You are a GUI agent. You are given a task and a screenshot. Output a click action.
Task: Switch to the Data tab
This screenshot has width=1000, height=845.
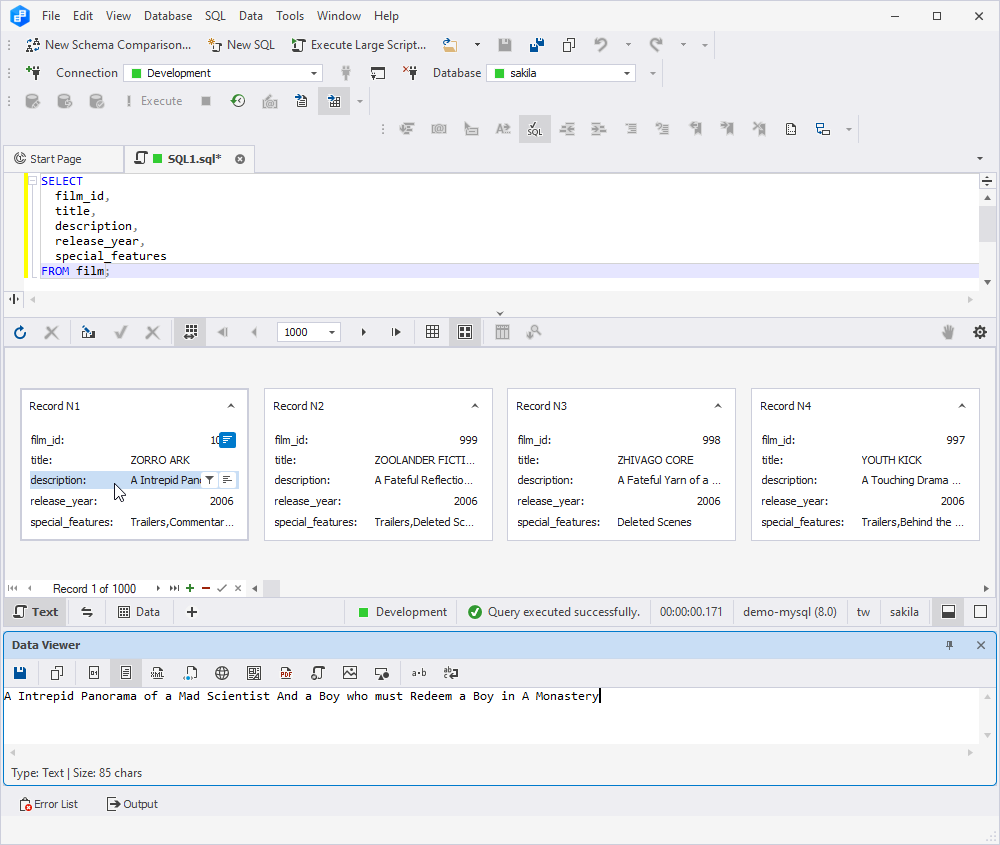(139, 612)
